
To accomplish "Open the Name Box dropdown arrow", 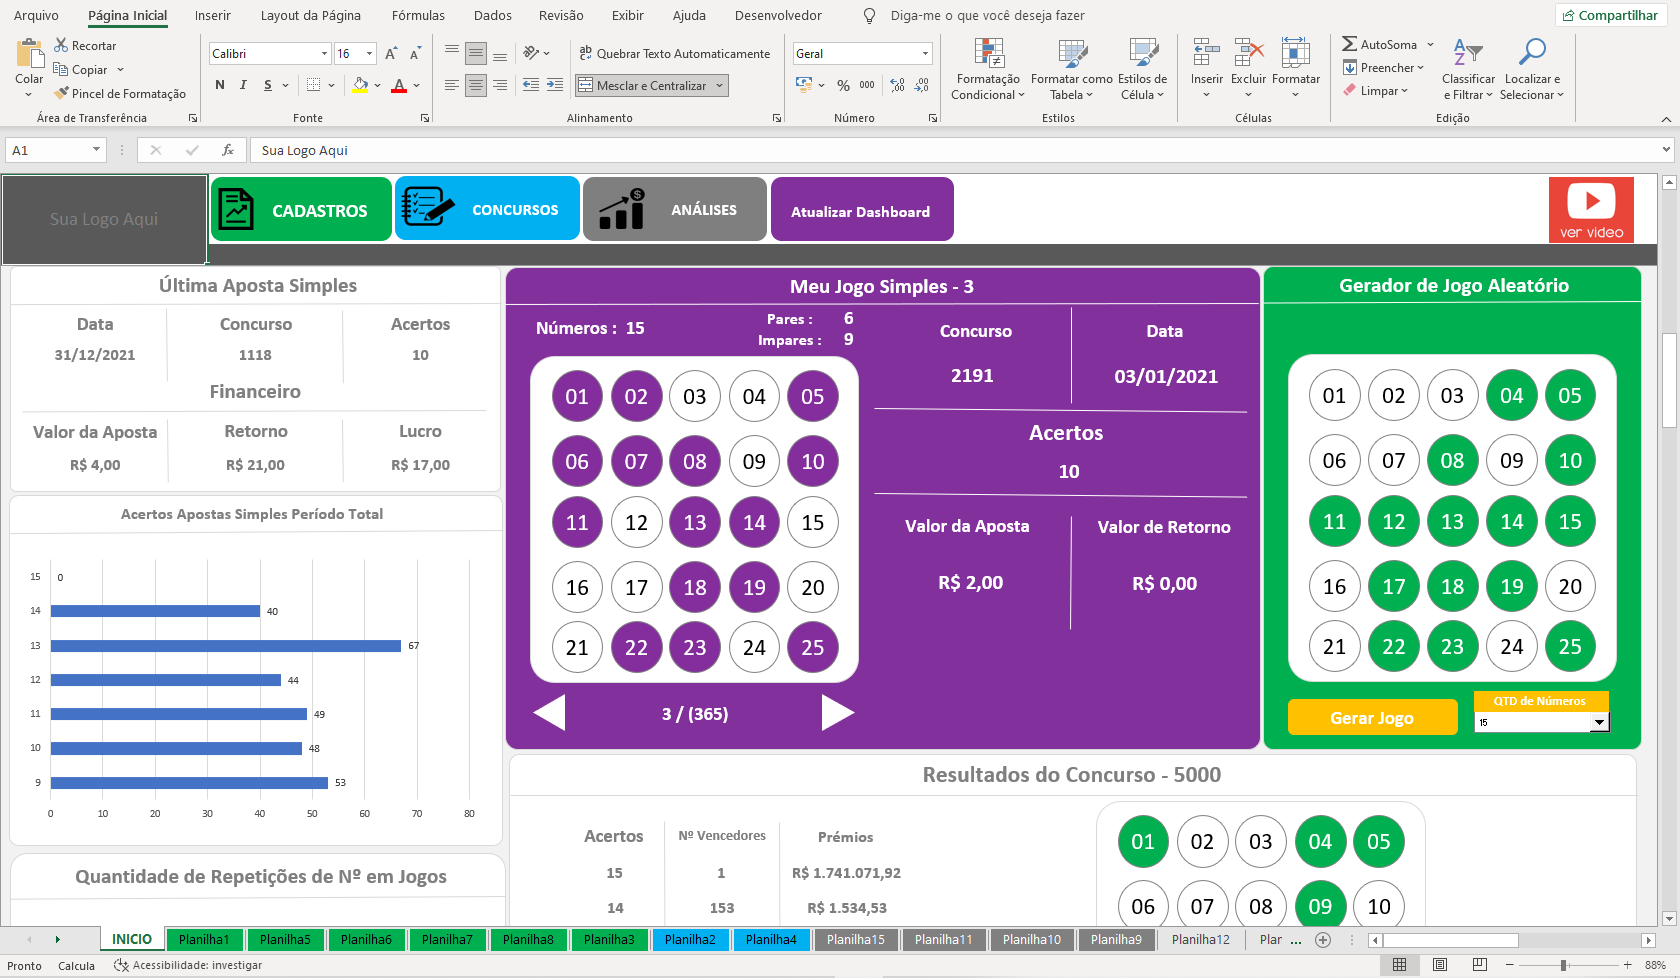I will (96, 150).
